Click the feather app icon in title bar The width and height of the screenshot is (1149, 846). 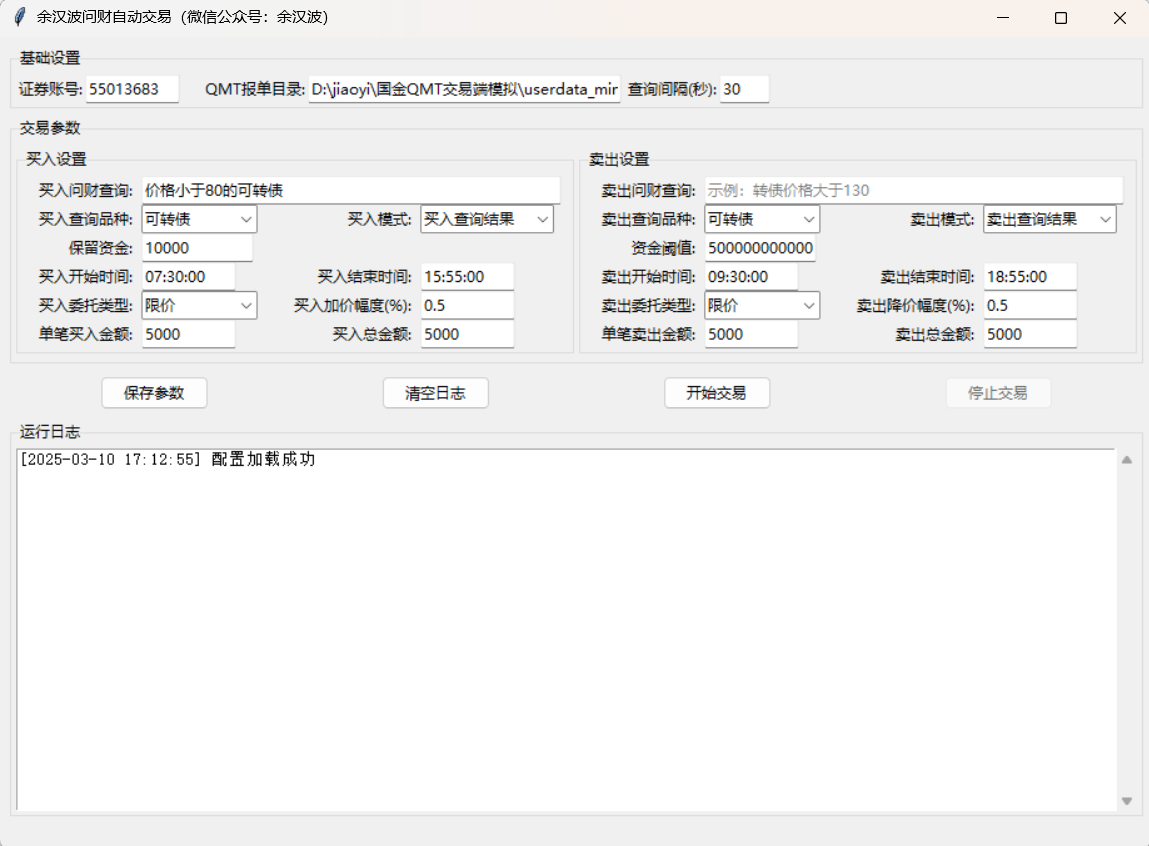pyautogui.click(x=18, y=17)
